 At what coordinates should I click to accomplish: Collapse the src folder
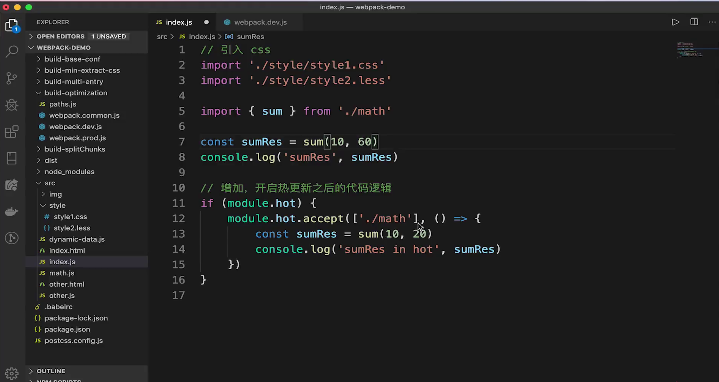click(x=87, y=183)
